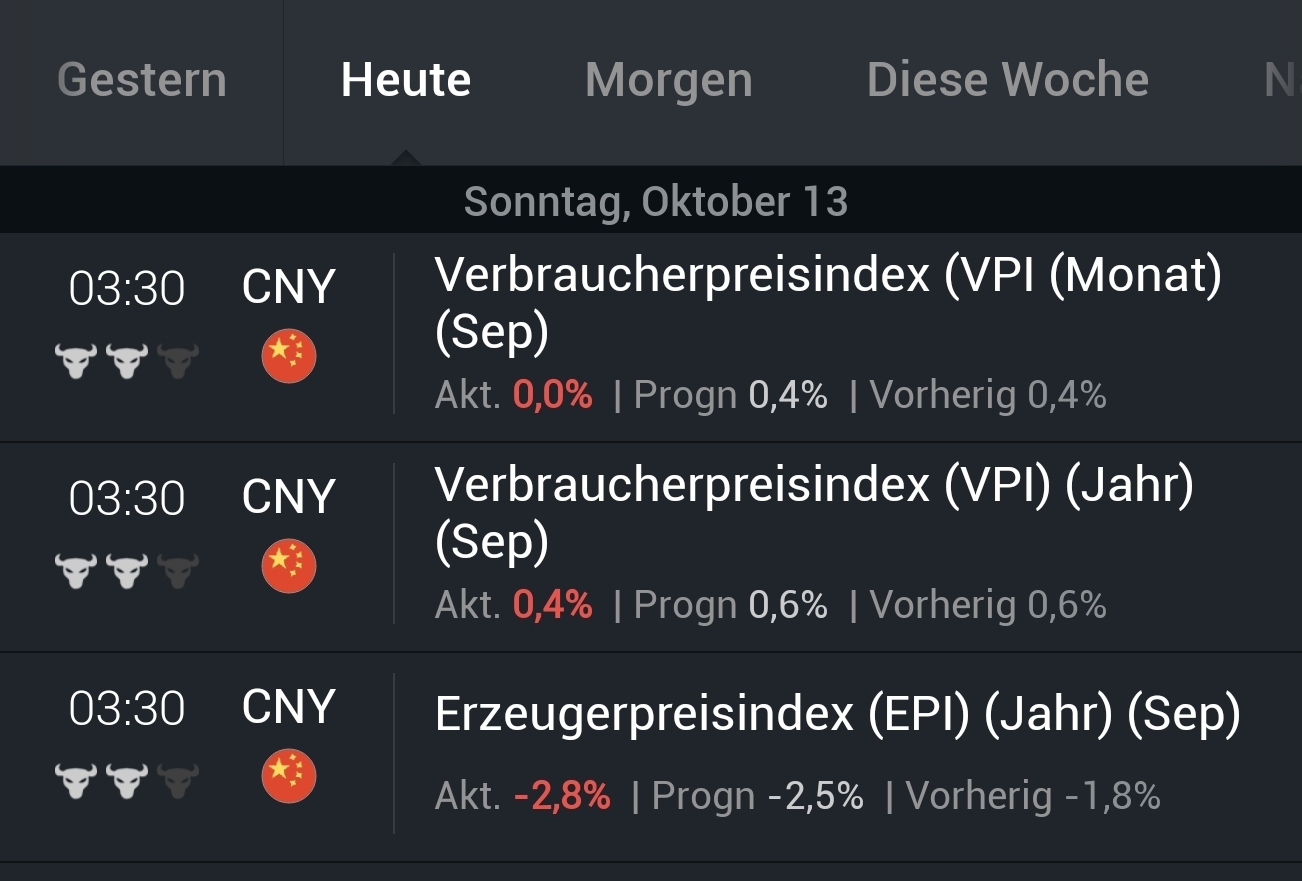Tap third dimmed bull icon in VPI (Monat) row
1302x881 pixels.
click(x=179, y=360)
